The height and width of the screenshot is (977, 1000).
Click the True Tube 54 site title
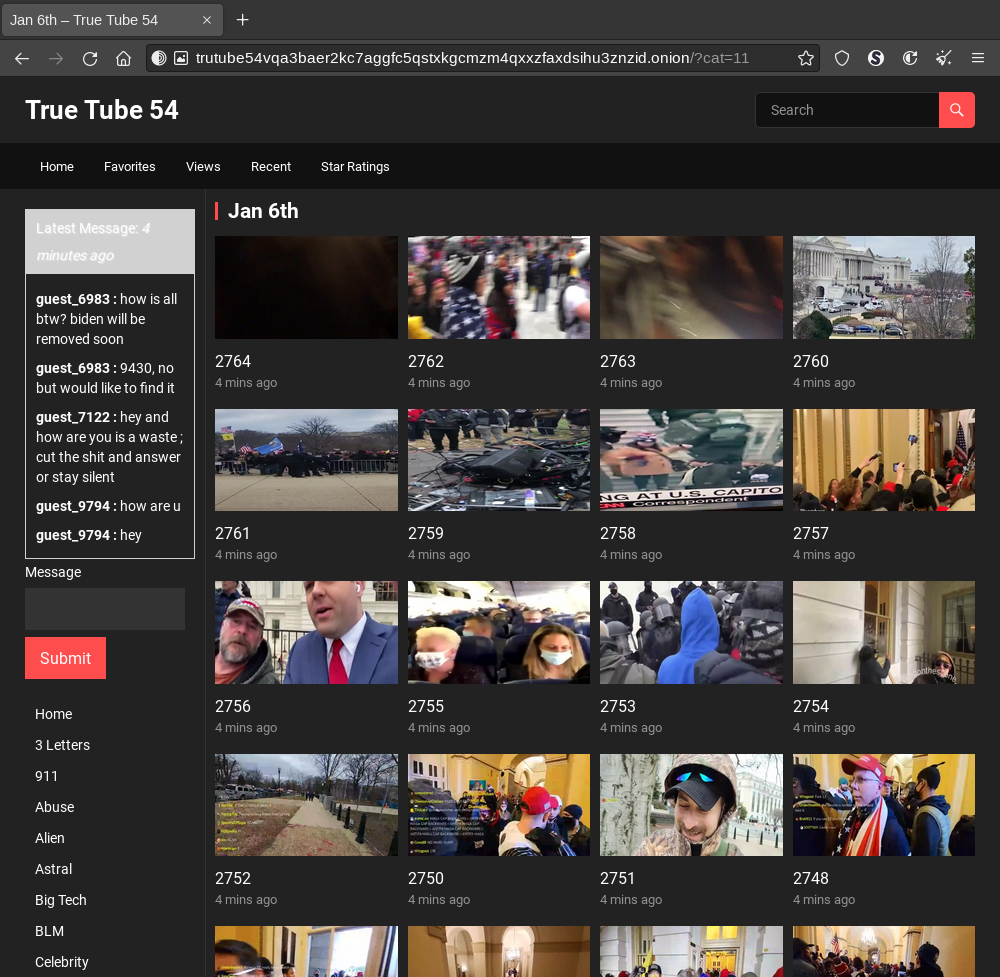click(x=102, y=110)
